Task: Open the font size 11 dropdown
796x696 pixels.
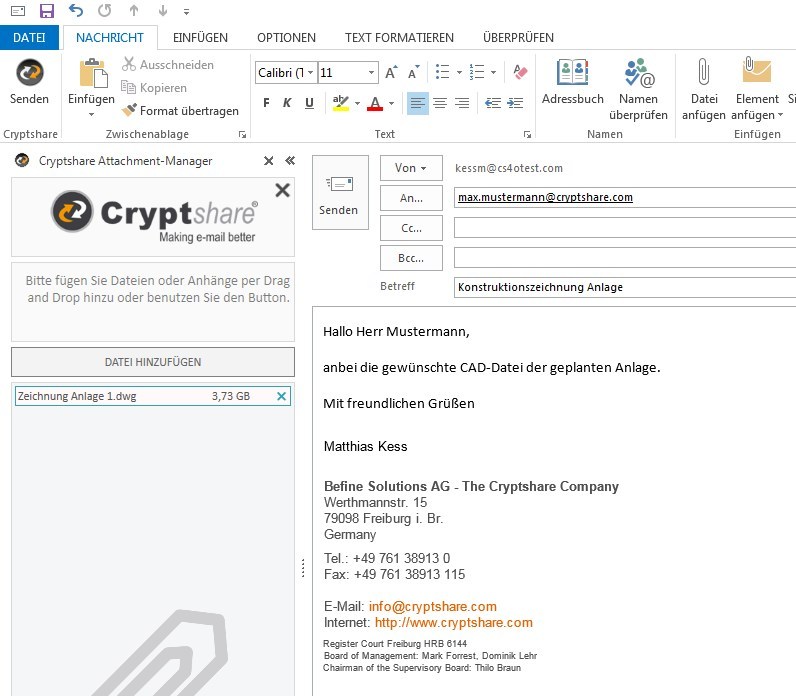Action: tap(372, 73)
